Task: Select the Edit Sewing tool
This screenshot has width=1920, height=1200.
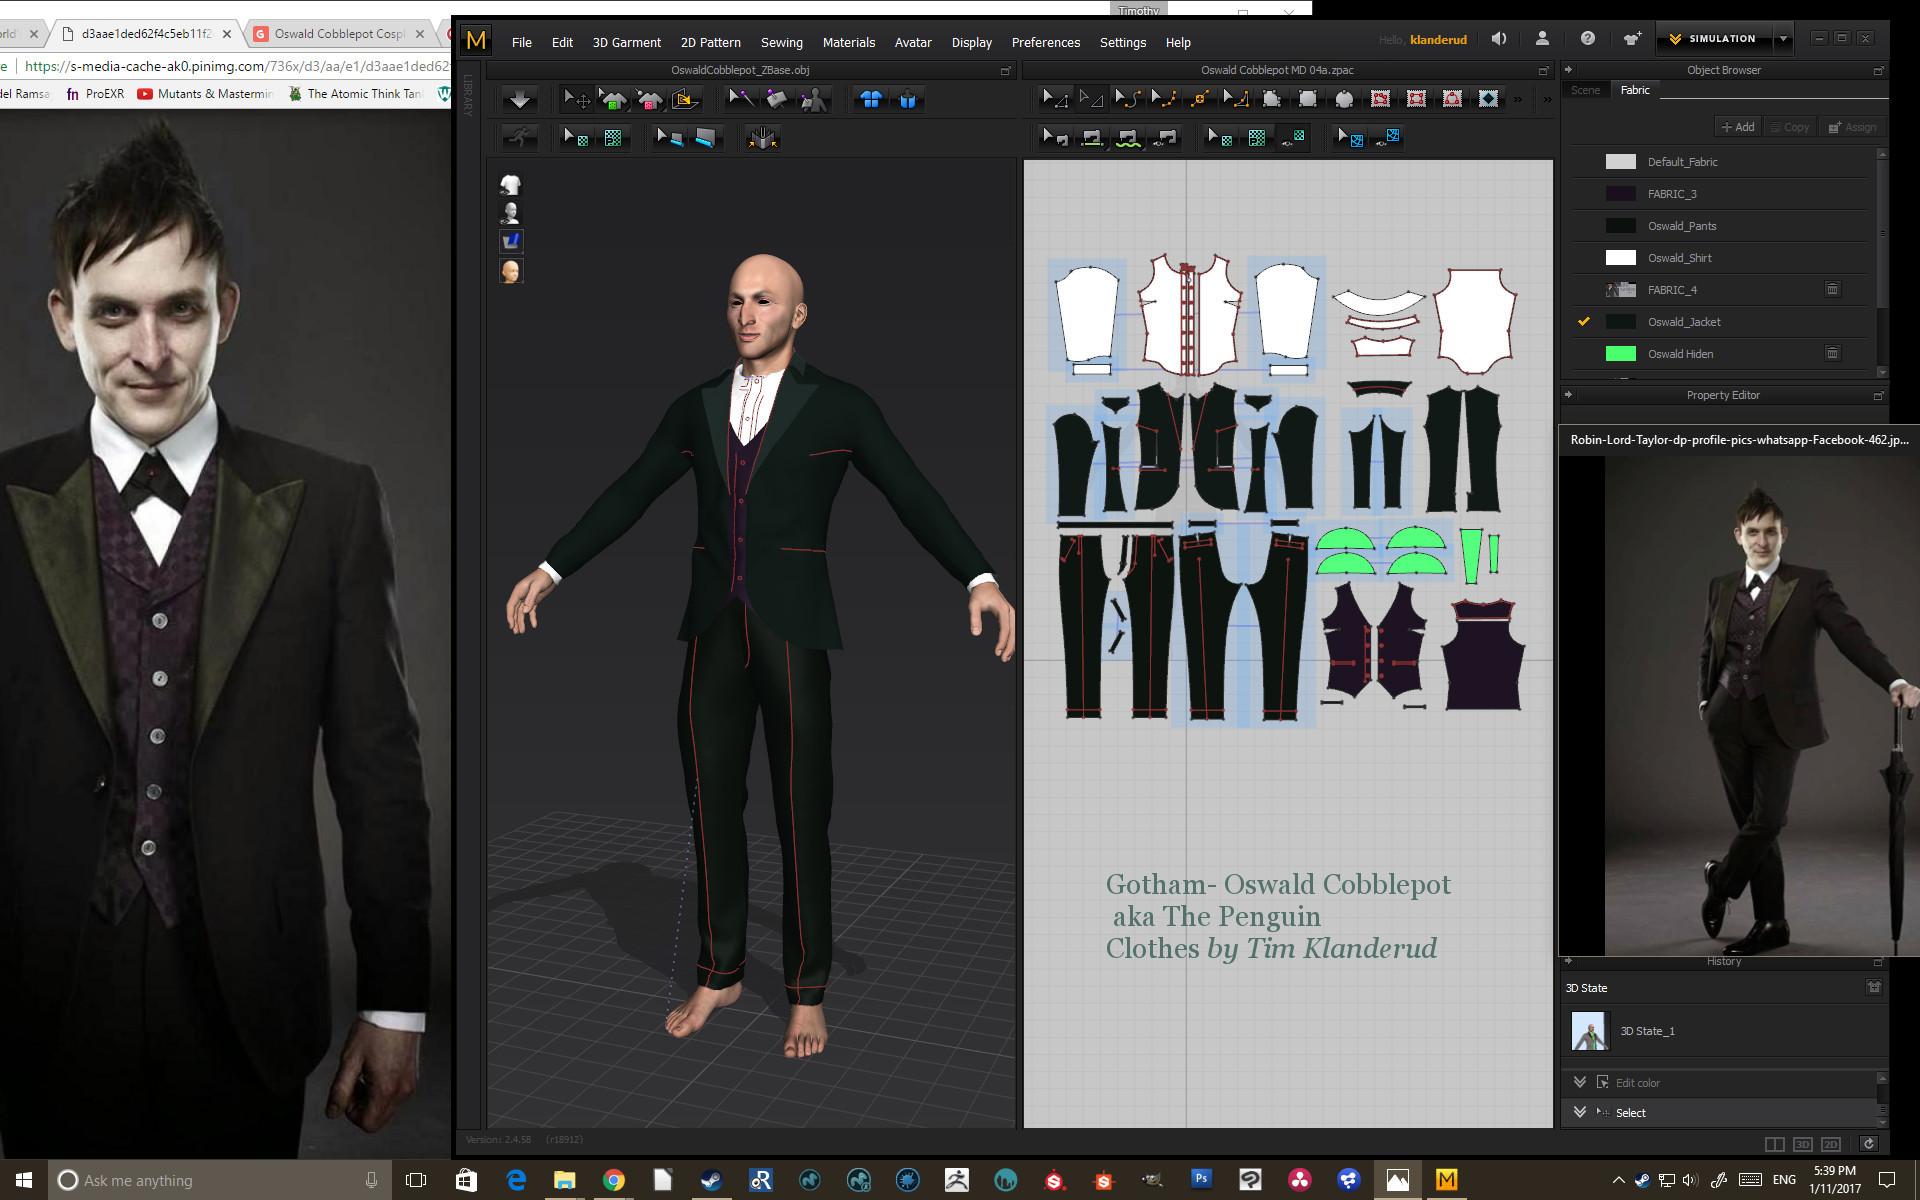Action: (1055, 137)
